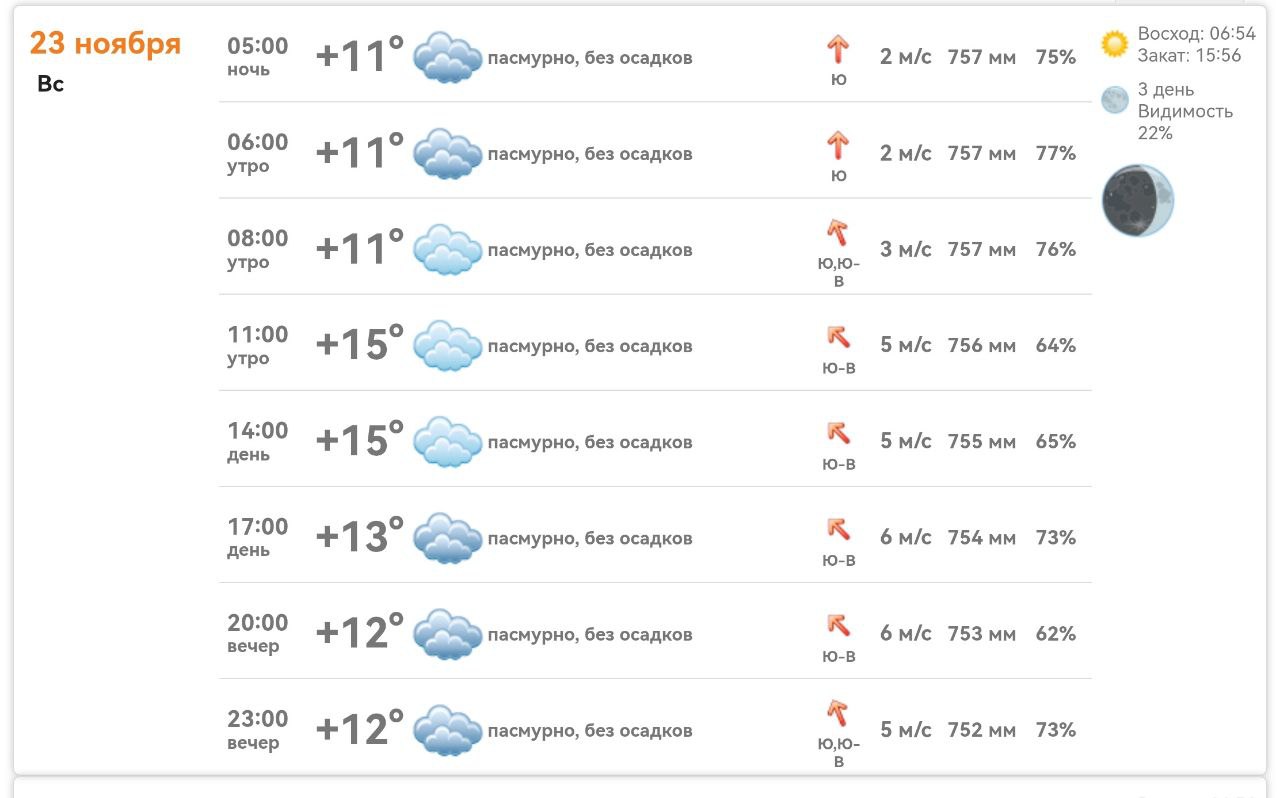Click the Видимость 22% moon text
The image size is (1280, 798).
1185,122
